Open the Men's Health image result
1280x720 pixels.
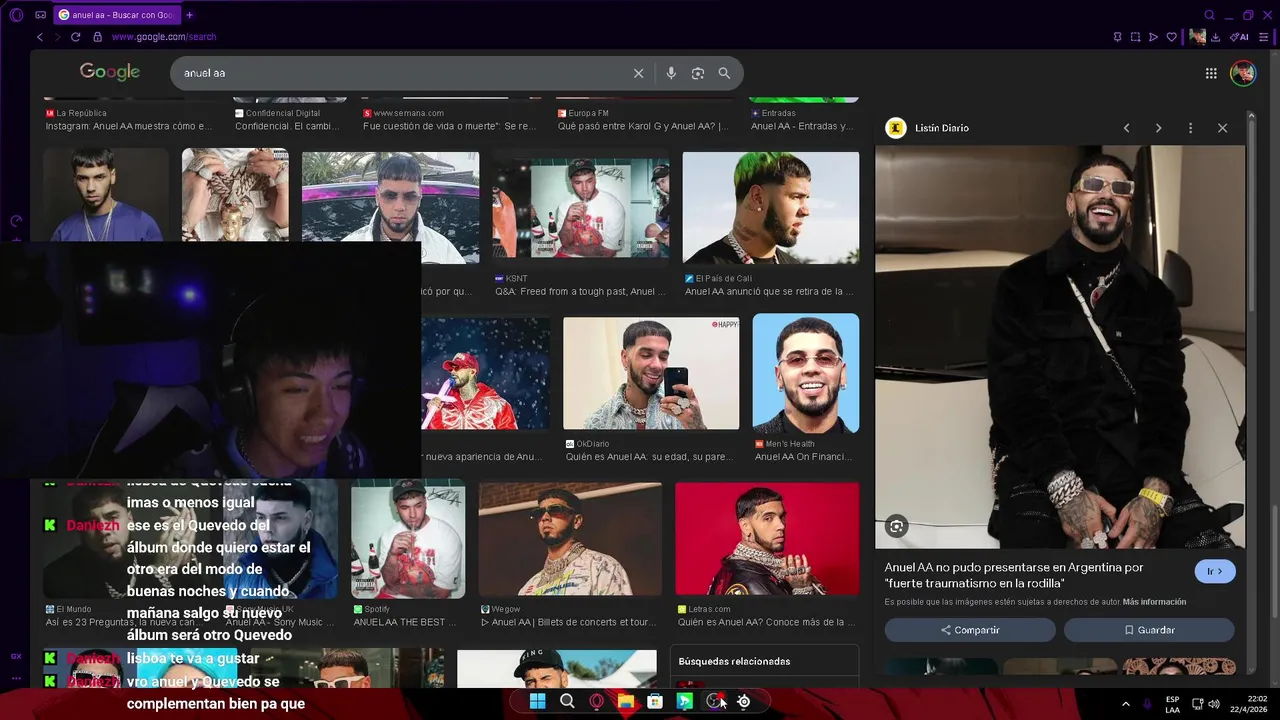(x=805, y=373)
